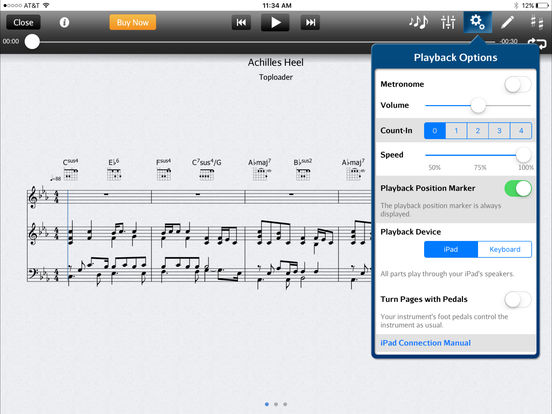The width and height of the screenshot is (552, 414).
Task: Skip to previous section with rewind button
Action: pos(241,23)
